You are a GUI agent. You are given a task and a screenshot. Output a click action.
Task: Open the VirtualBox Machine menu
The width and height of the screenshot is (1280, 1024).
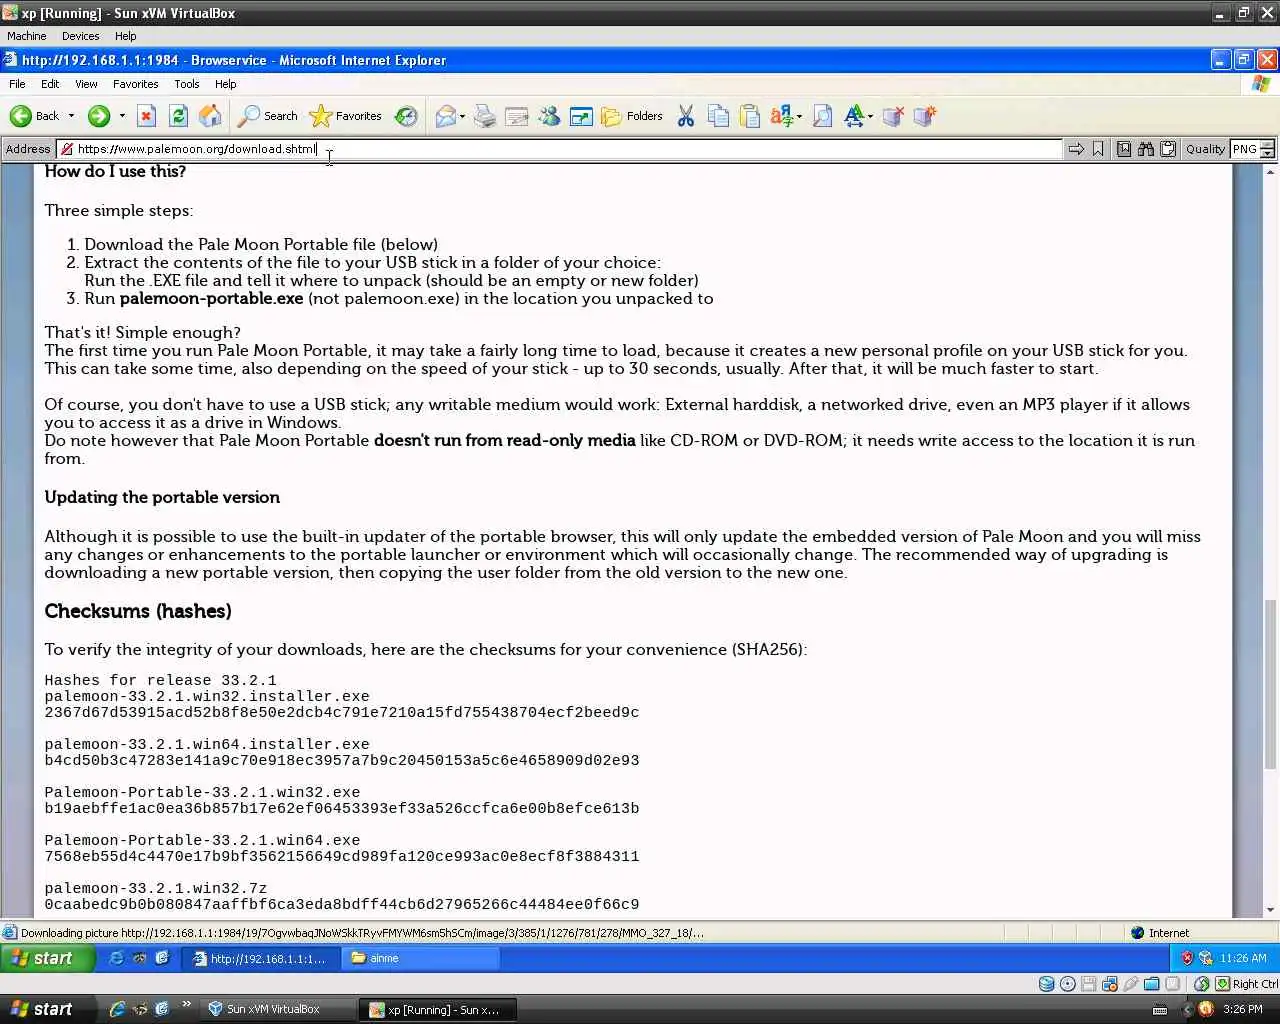tap(27, 36)
